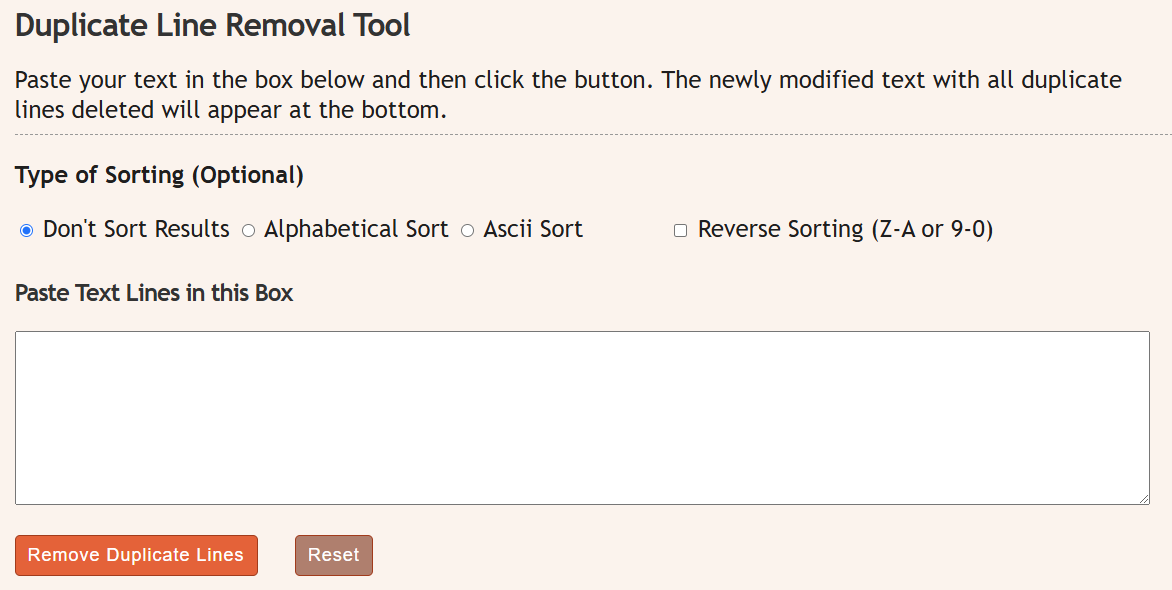Select the Don't Sort Results radio button

point(26,231)
